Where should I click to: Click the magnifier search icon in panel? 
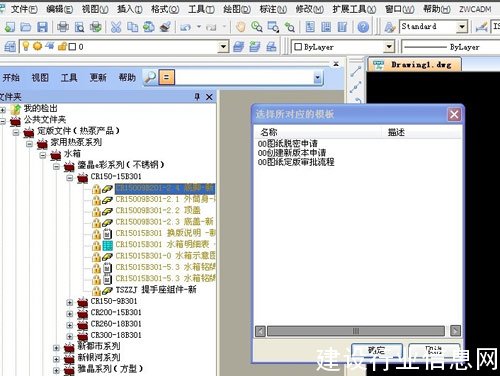click(150, 78)
